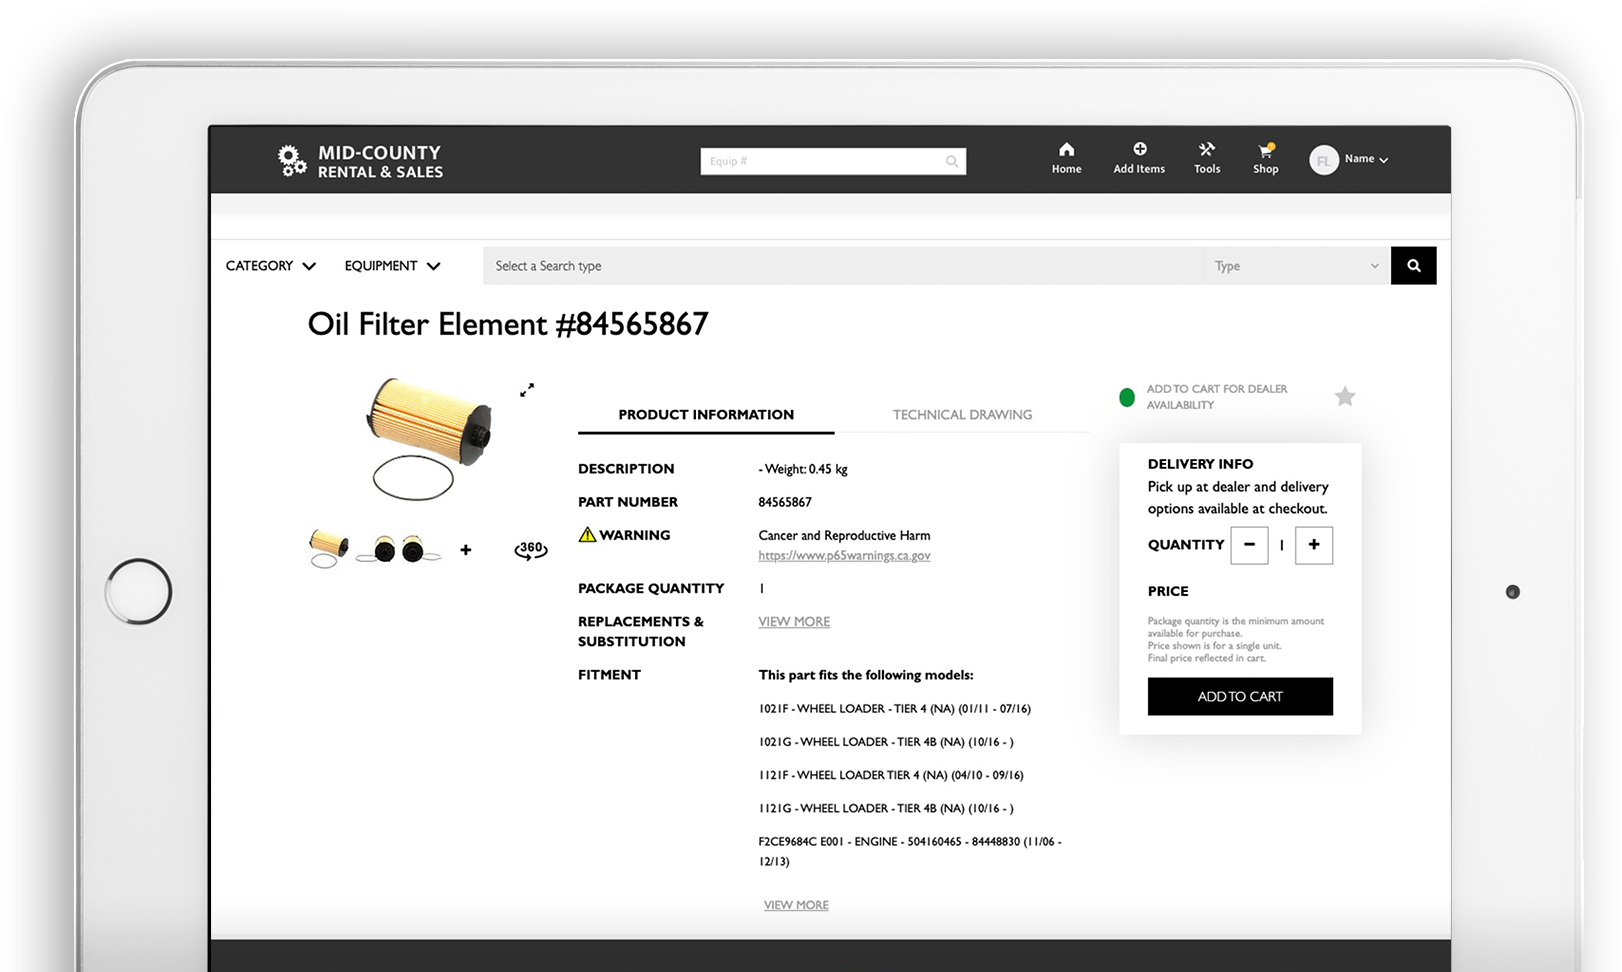The height and width of the screenshot is (972, 1622).
Task: Click inside the Equip # search field
Action: coord(820,160)
